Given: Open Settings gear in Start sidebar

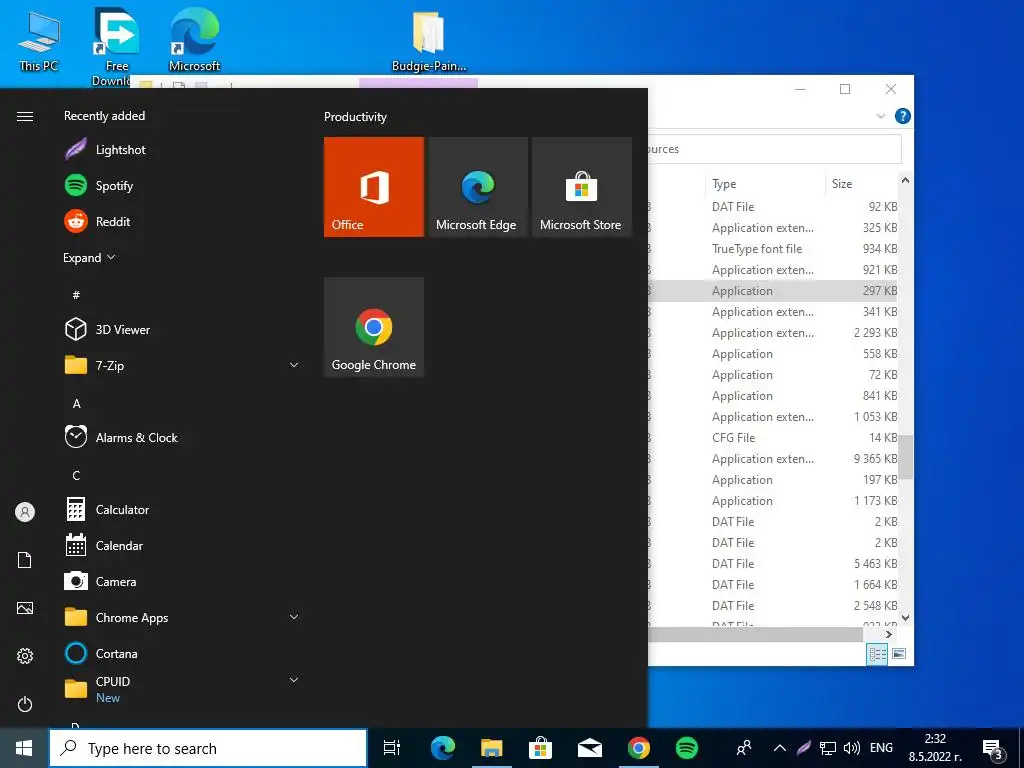Looking at the screenshot, I should [x=25, y=656].
